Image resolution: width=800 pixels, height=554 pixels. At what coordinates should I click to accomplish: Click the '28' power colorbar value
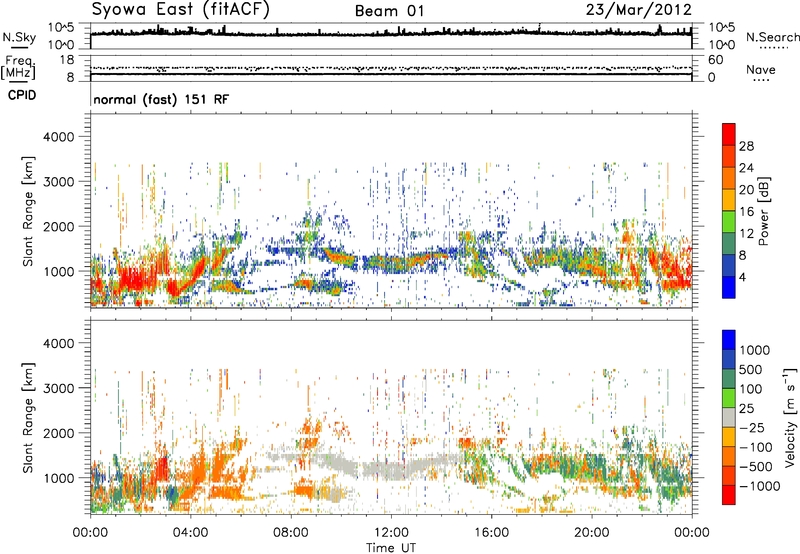746,146
